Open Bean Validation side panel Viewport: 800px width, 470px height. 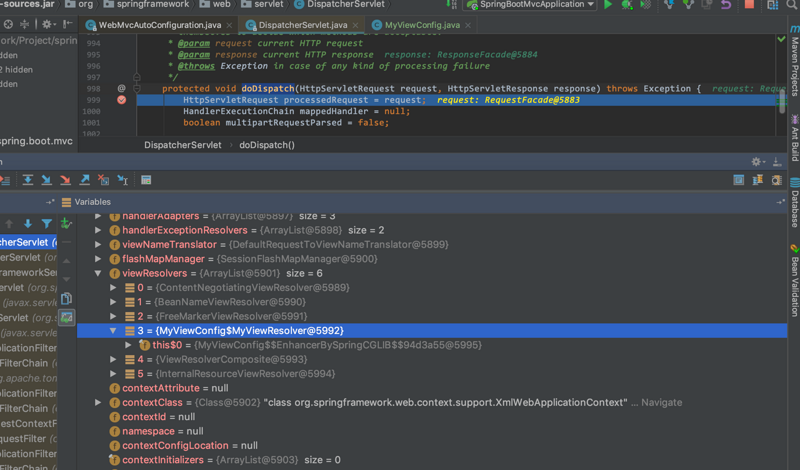pos(794,281)
